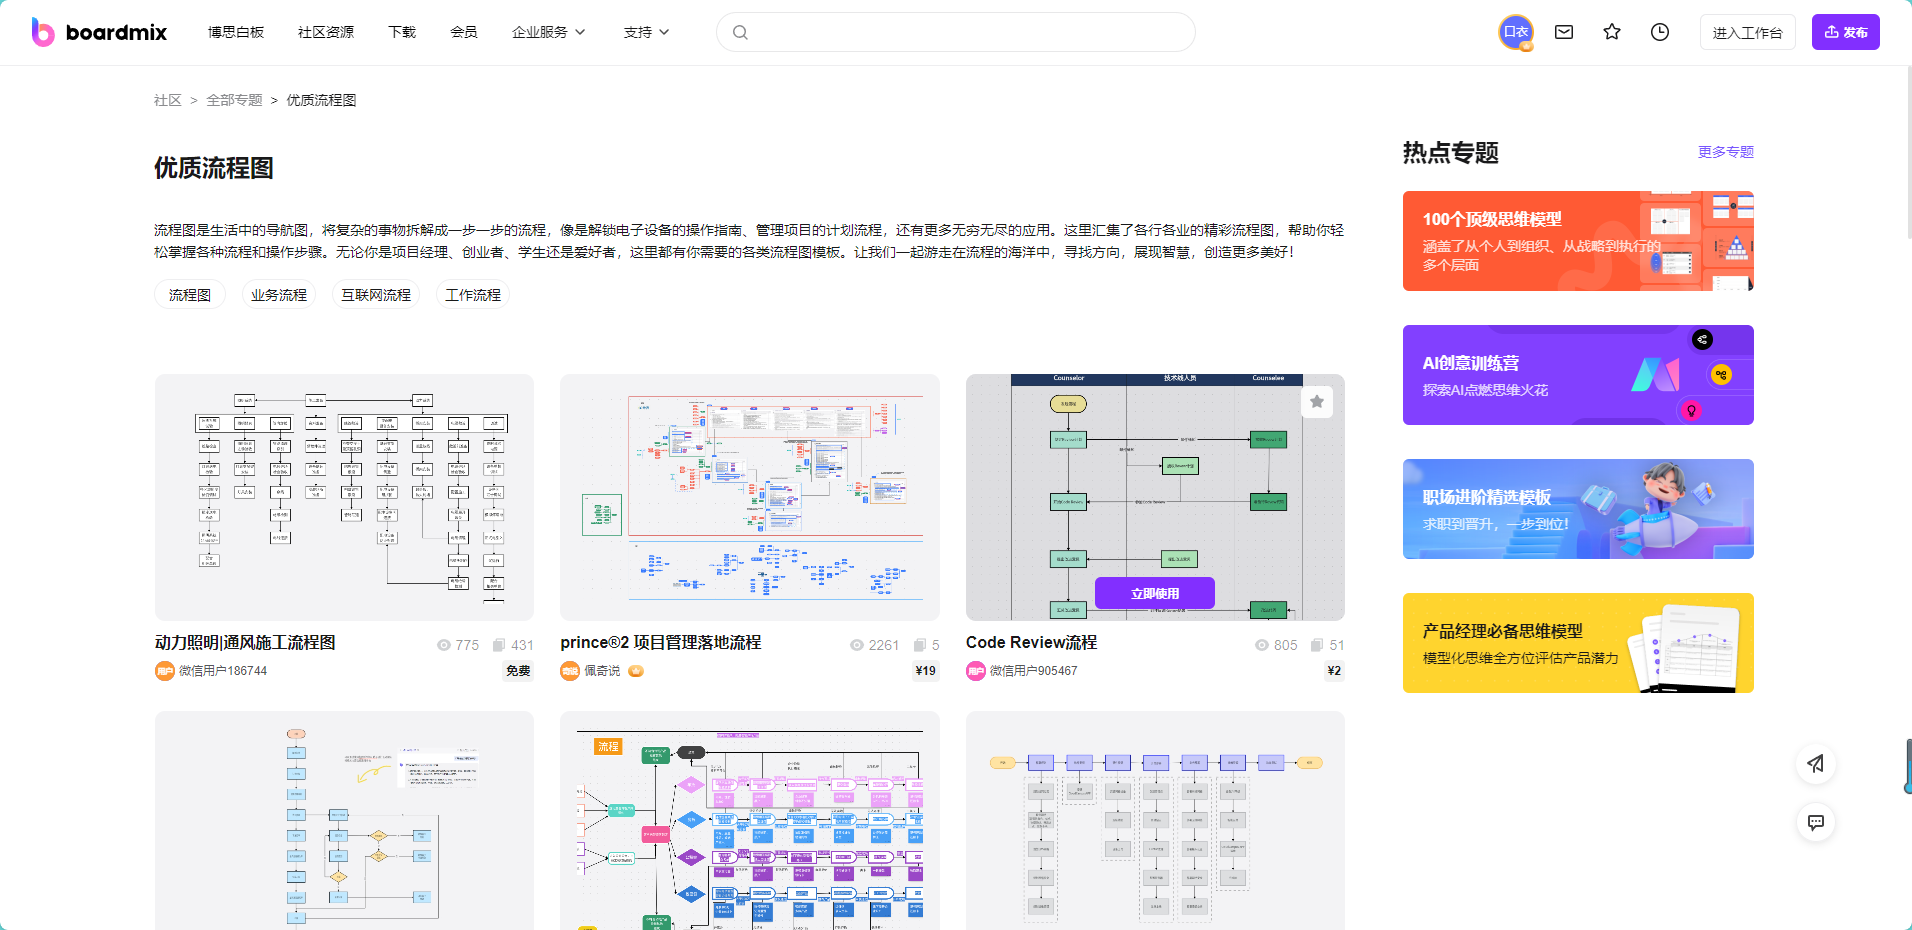Click the prince®2 项目管理落地流程 title
Screen dimensions: 1912x930
tap(661, 643)
